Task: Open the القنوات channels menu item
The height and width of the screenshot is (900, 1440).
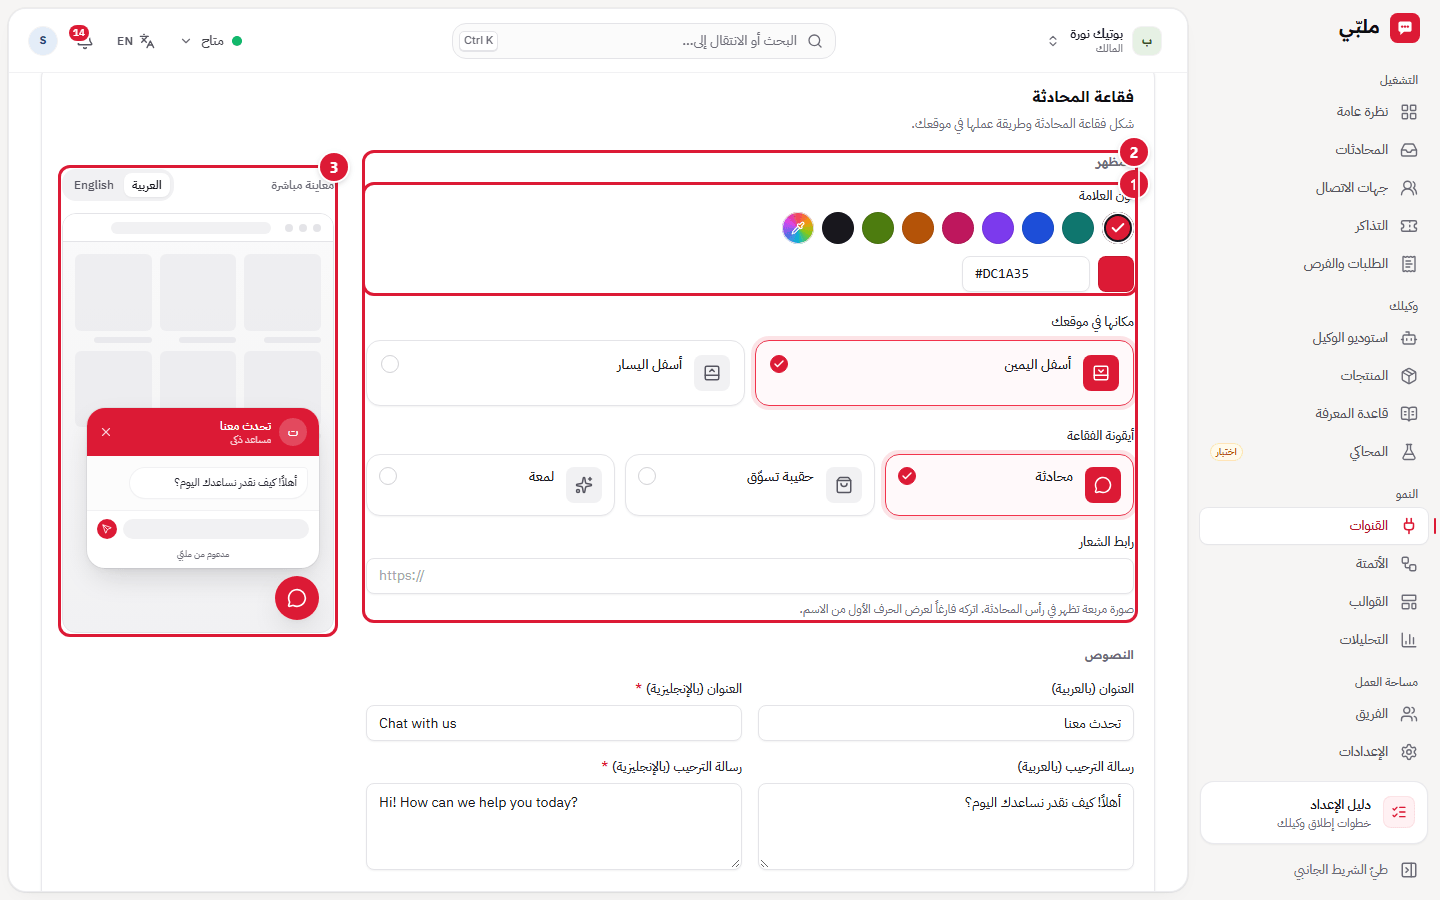Action: 1314,526
